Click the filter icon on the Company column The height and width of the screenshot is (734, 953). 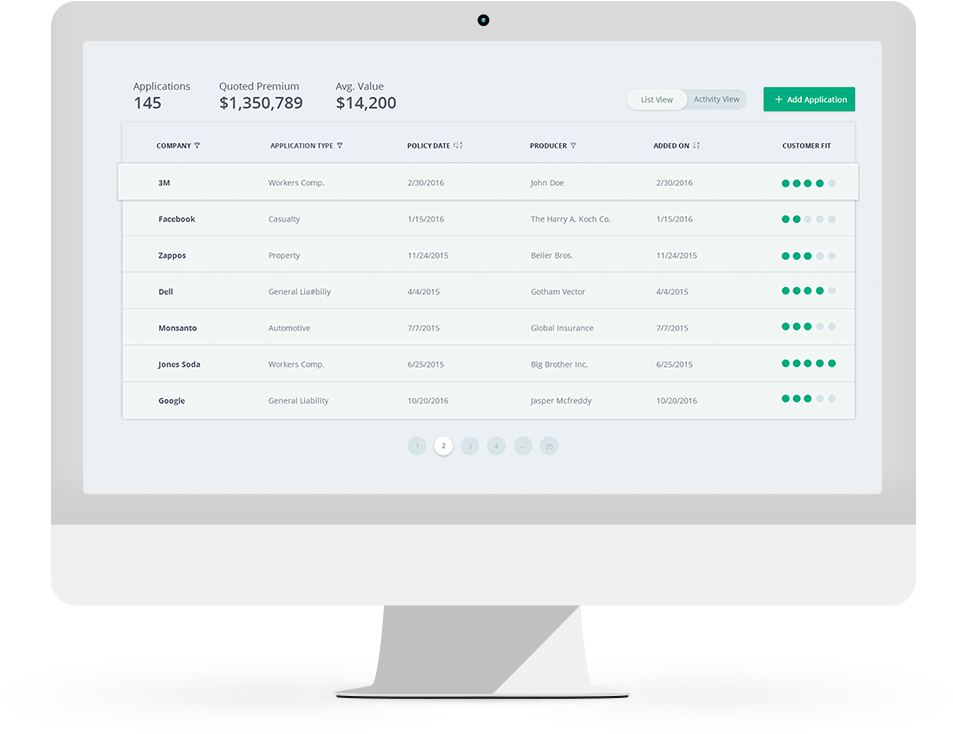pyautogui.click(x=197, y=146)
